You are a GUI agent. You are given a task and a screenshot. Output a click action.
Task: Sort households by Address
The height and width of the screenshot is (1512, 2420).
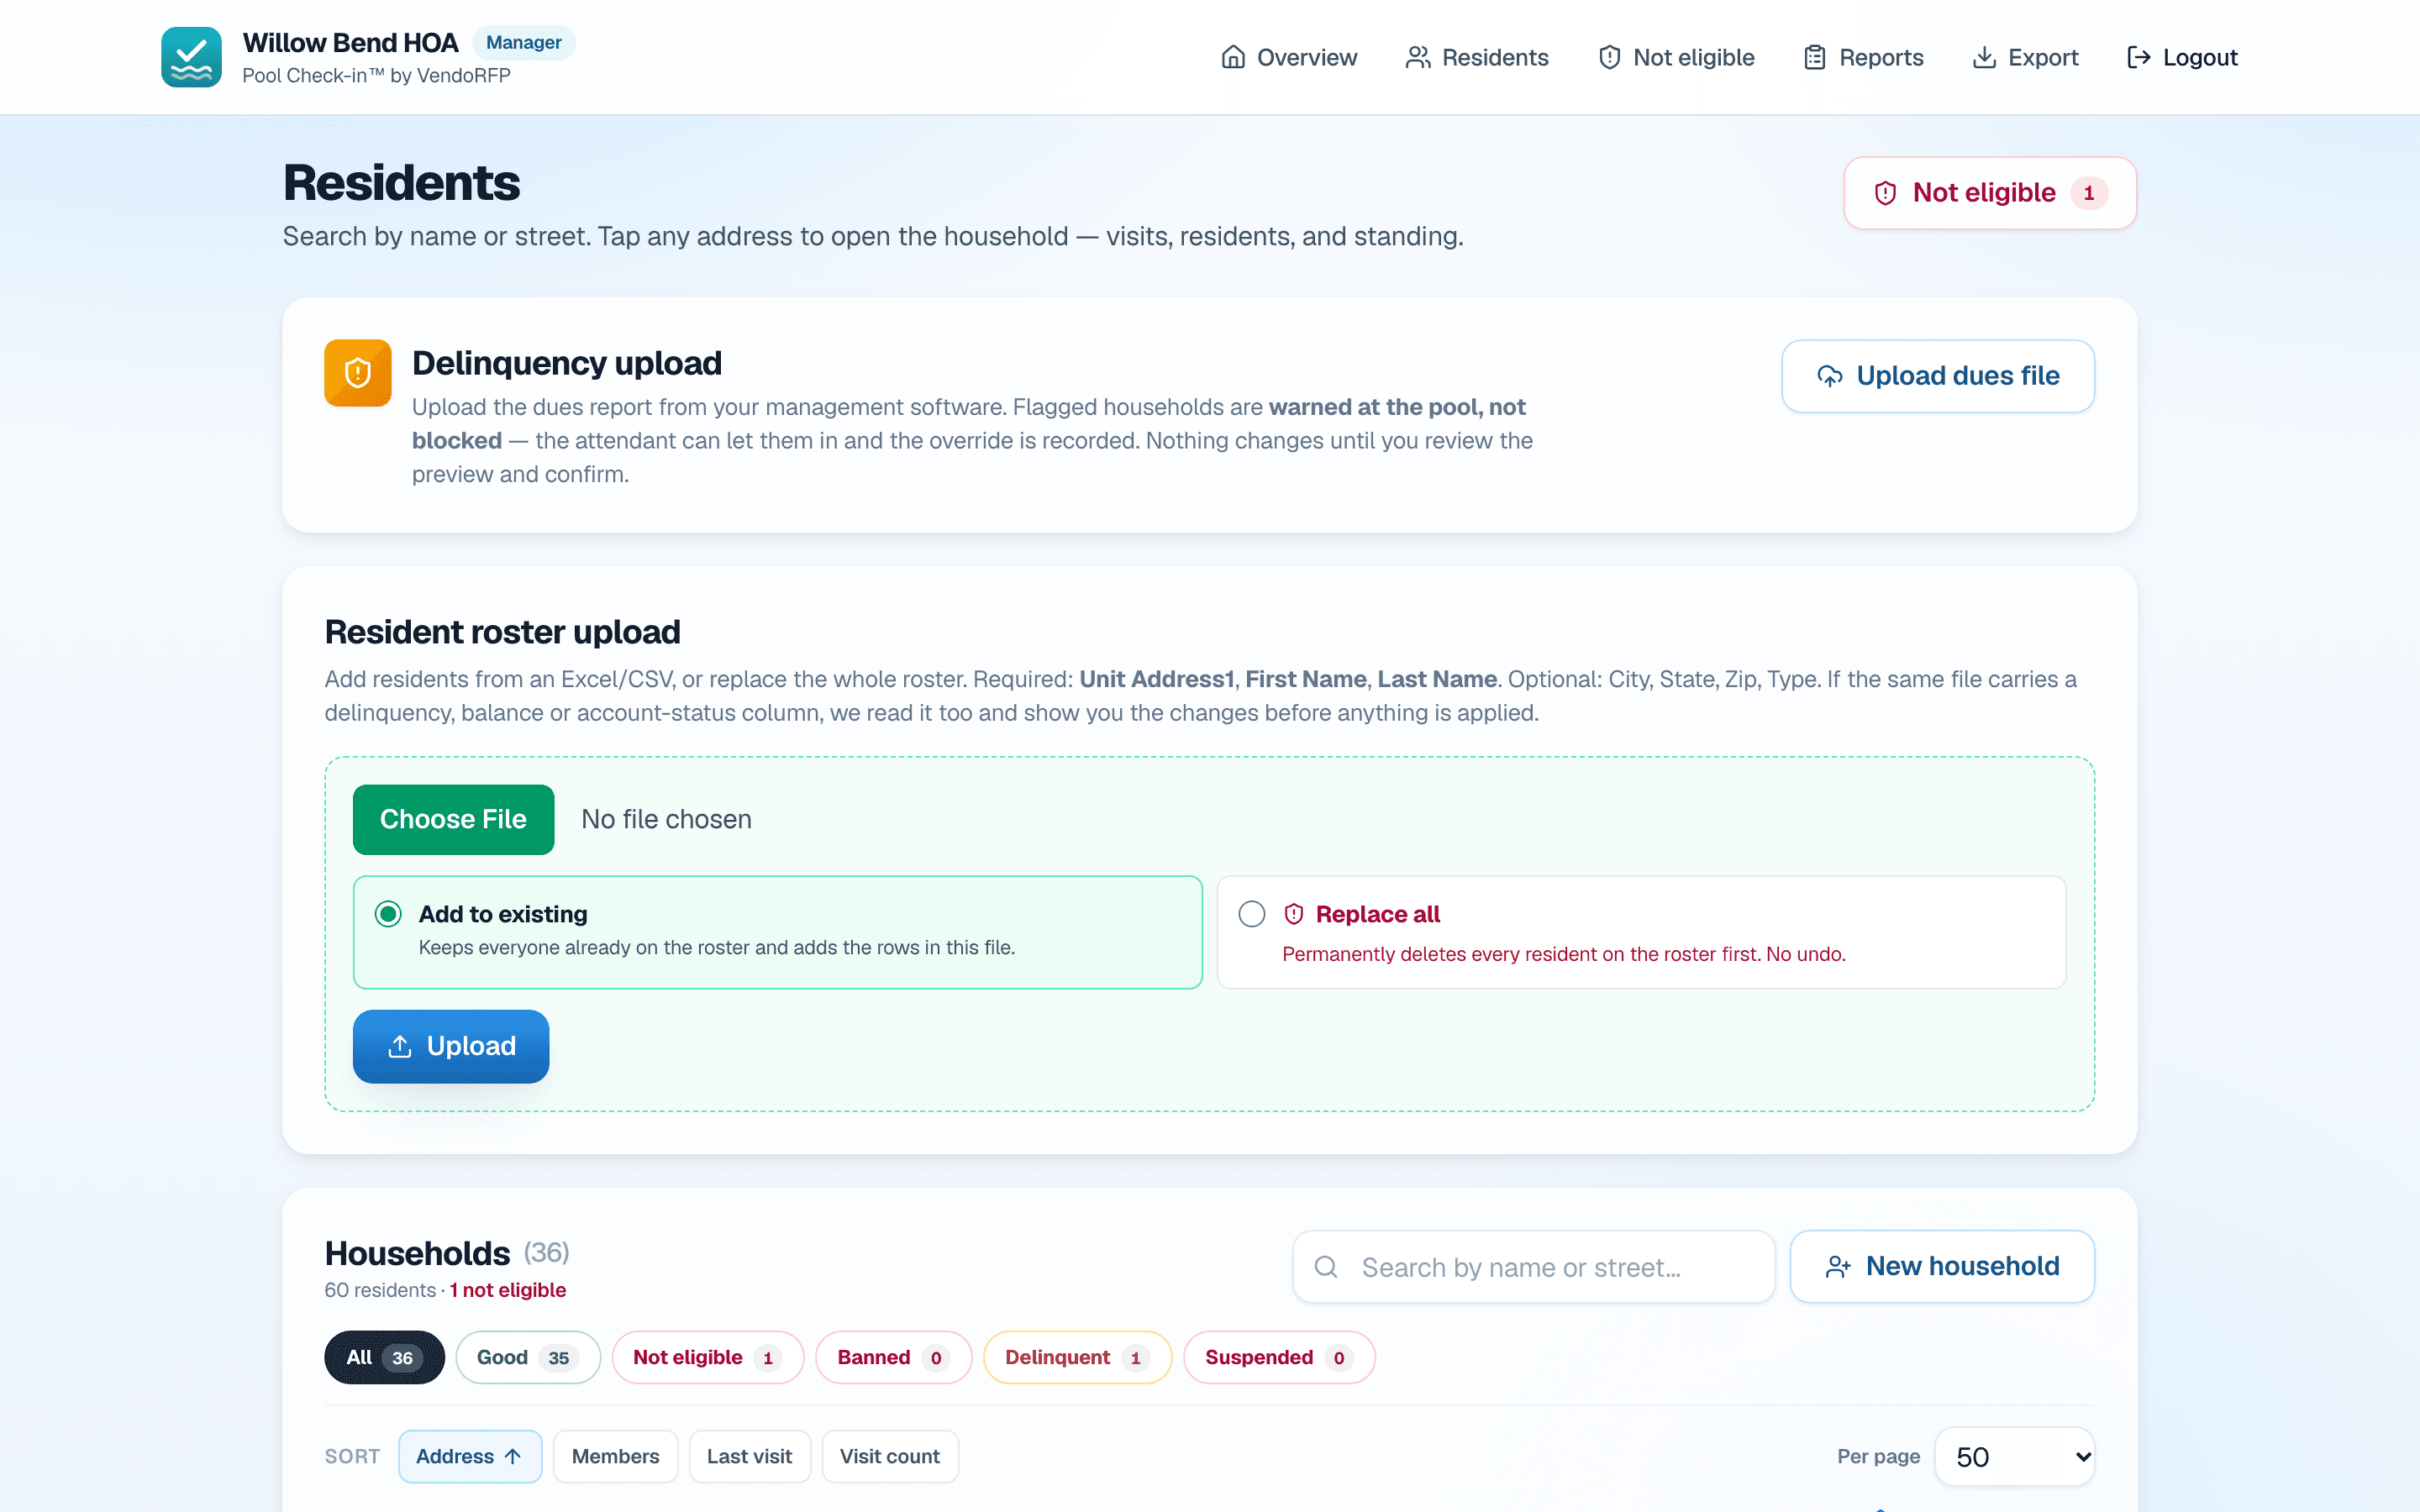click(470, 1456)
